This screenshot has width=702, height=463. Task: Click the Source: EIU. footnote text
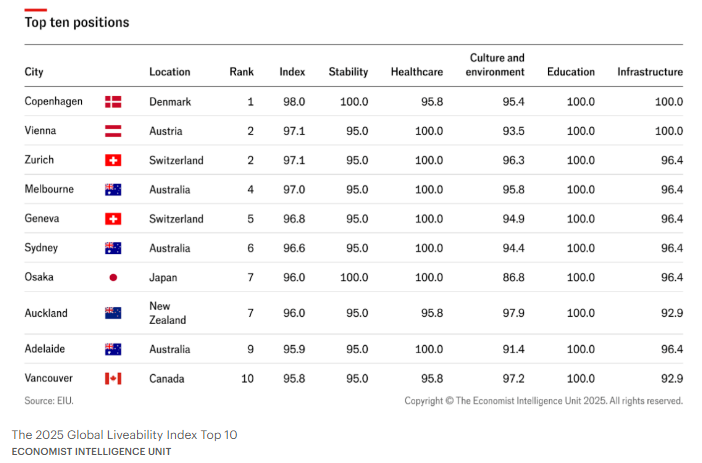tap(49, 400)
